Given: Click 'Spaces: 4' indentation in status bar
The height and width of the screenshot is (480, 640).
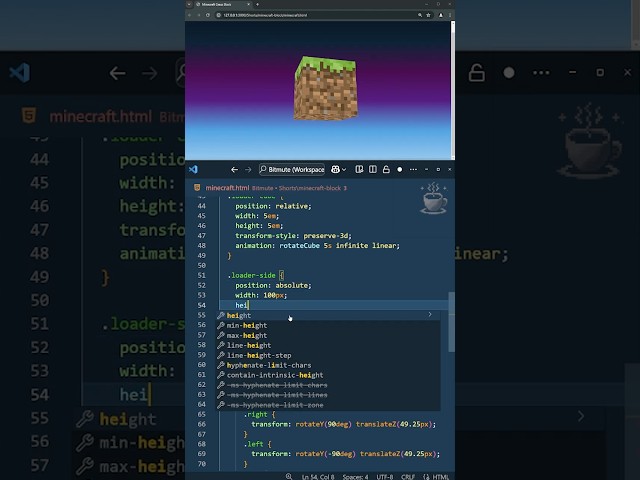Looking at the screenshot, I should click(355, 477).
